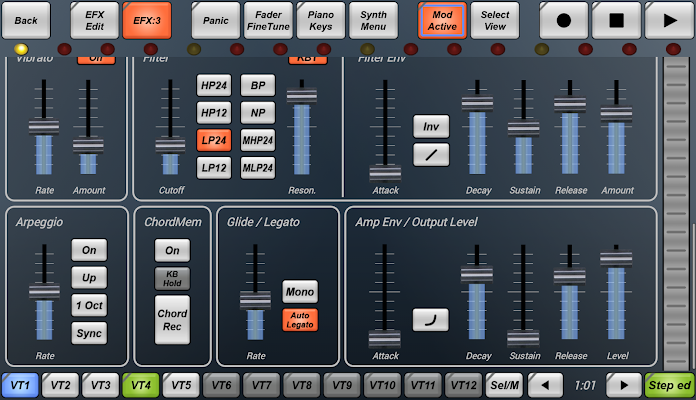
Task: Start playback with the Play button
Action: (669, 20)
